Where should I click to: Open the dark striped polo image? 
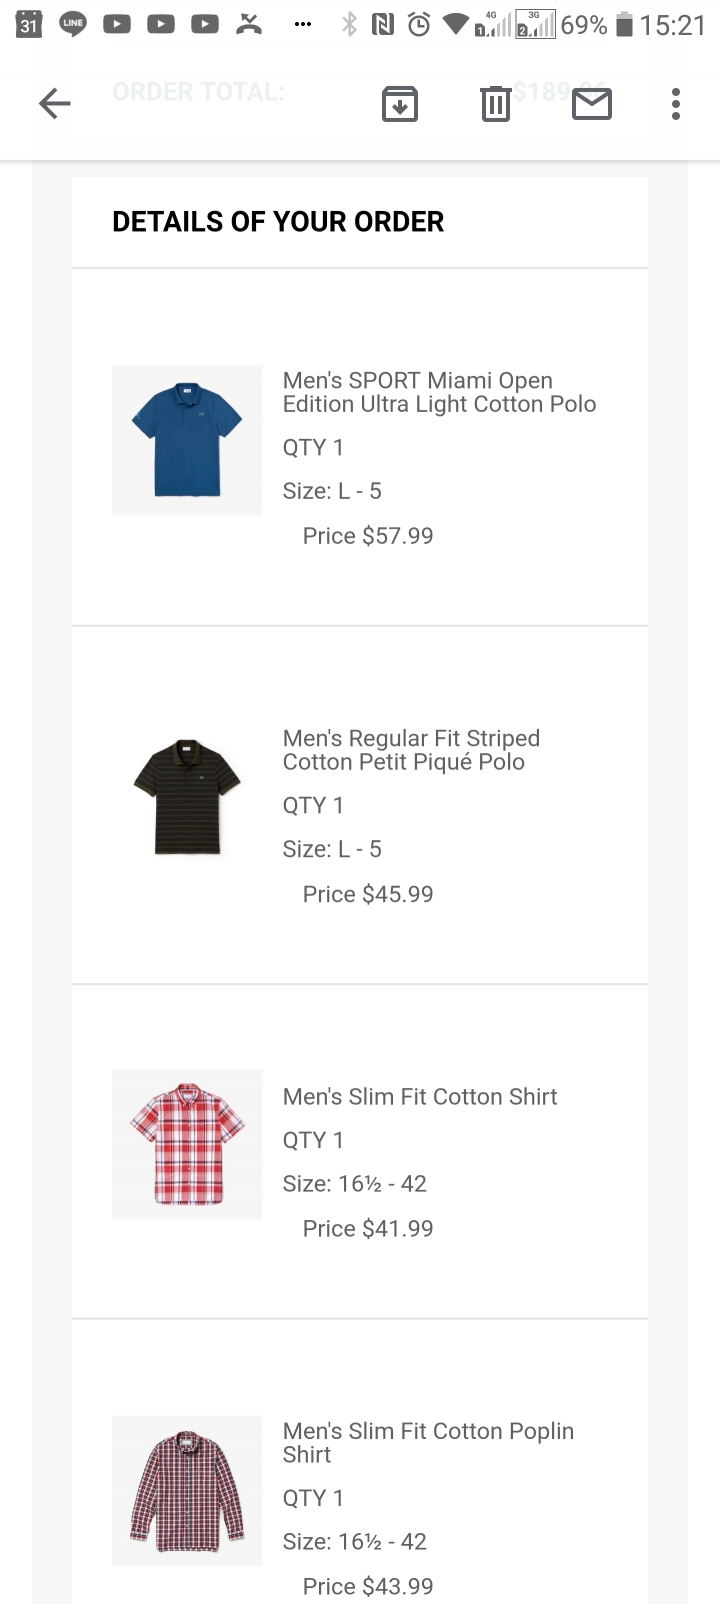[x=187, y=798]
